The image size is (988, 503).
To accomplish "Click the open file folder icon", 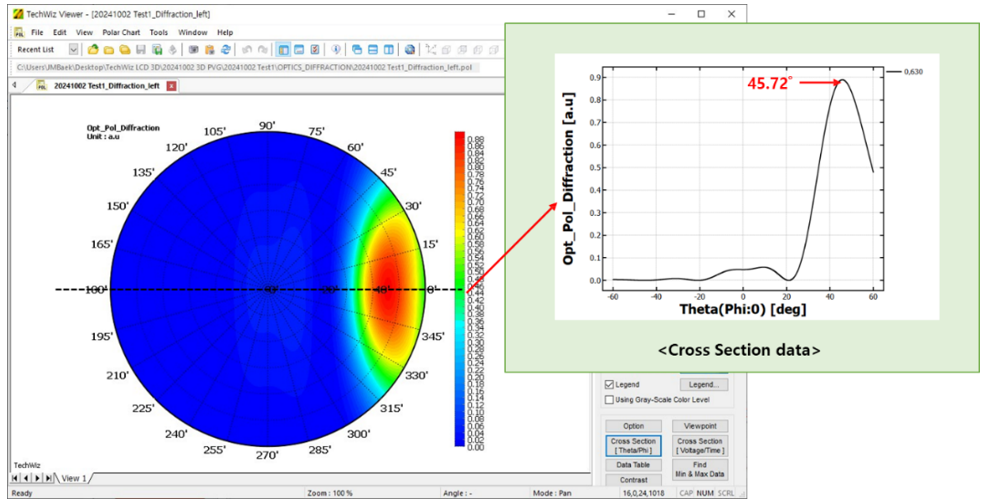I will click(93, 49).
